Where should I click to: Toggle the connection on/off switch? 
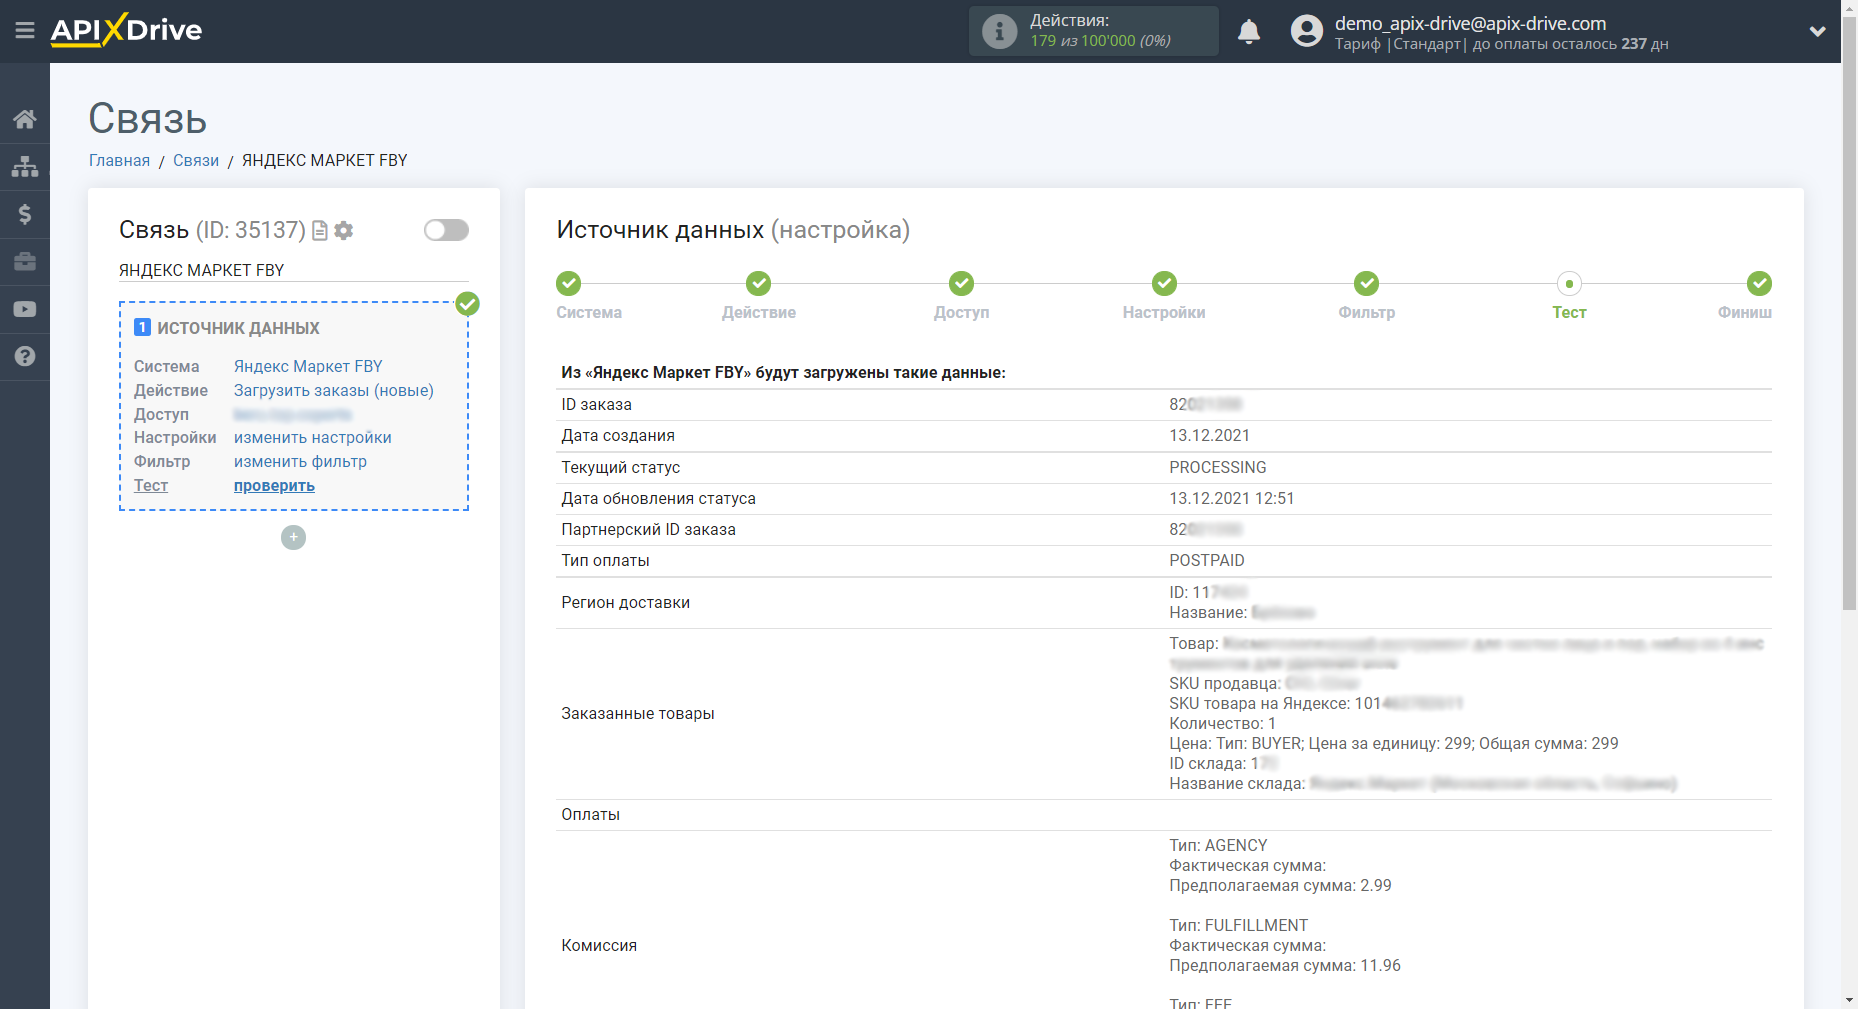tap(446, 230)
